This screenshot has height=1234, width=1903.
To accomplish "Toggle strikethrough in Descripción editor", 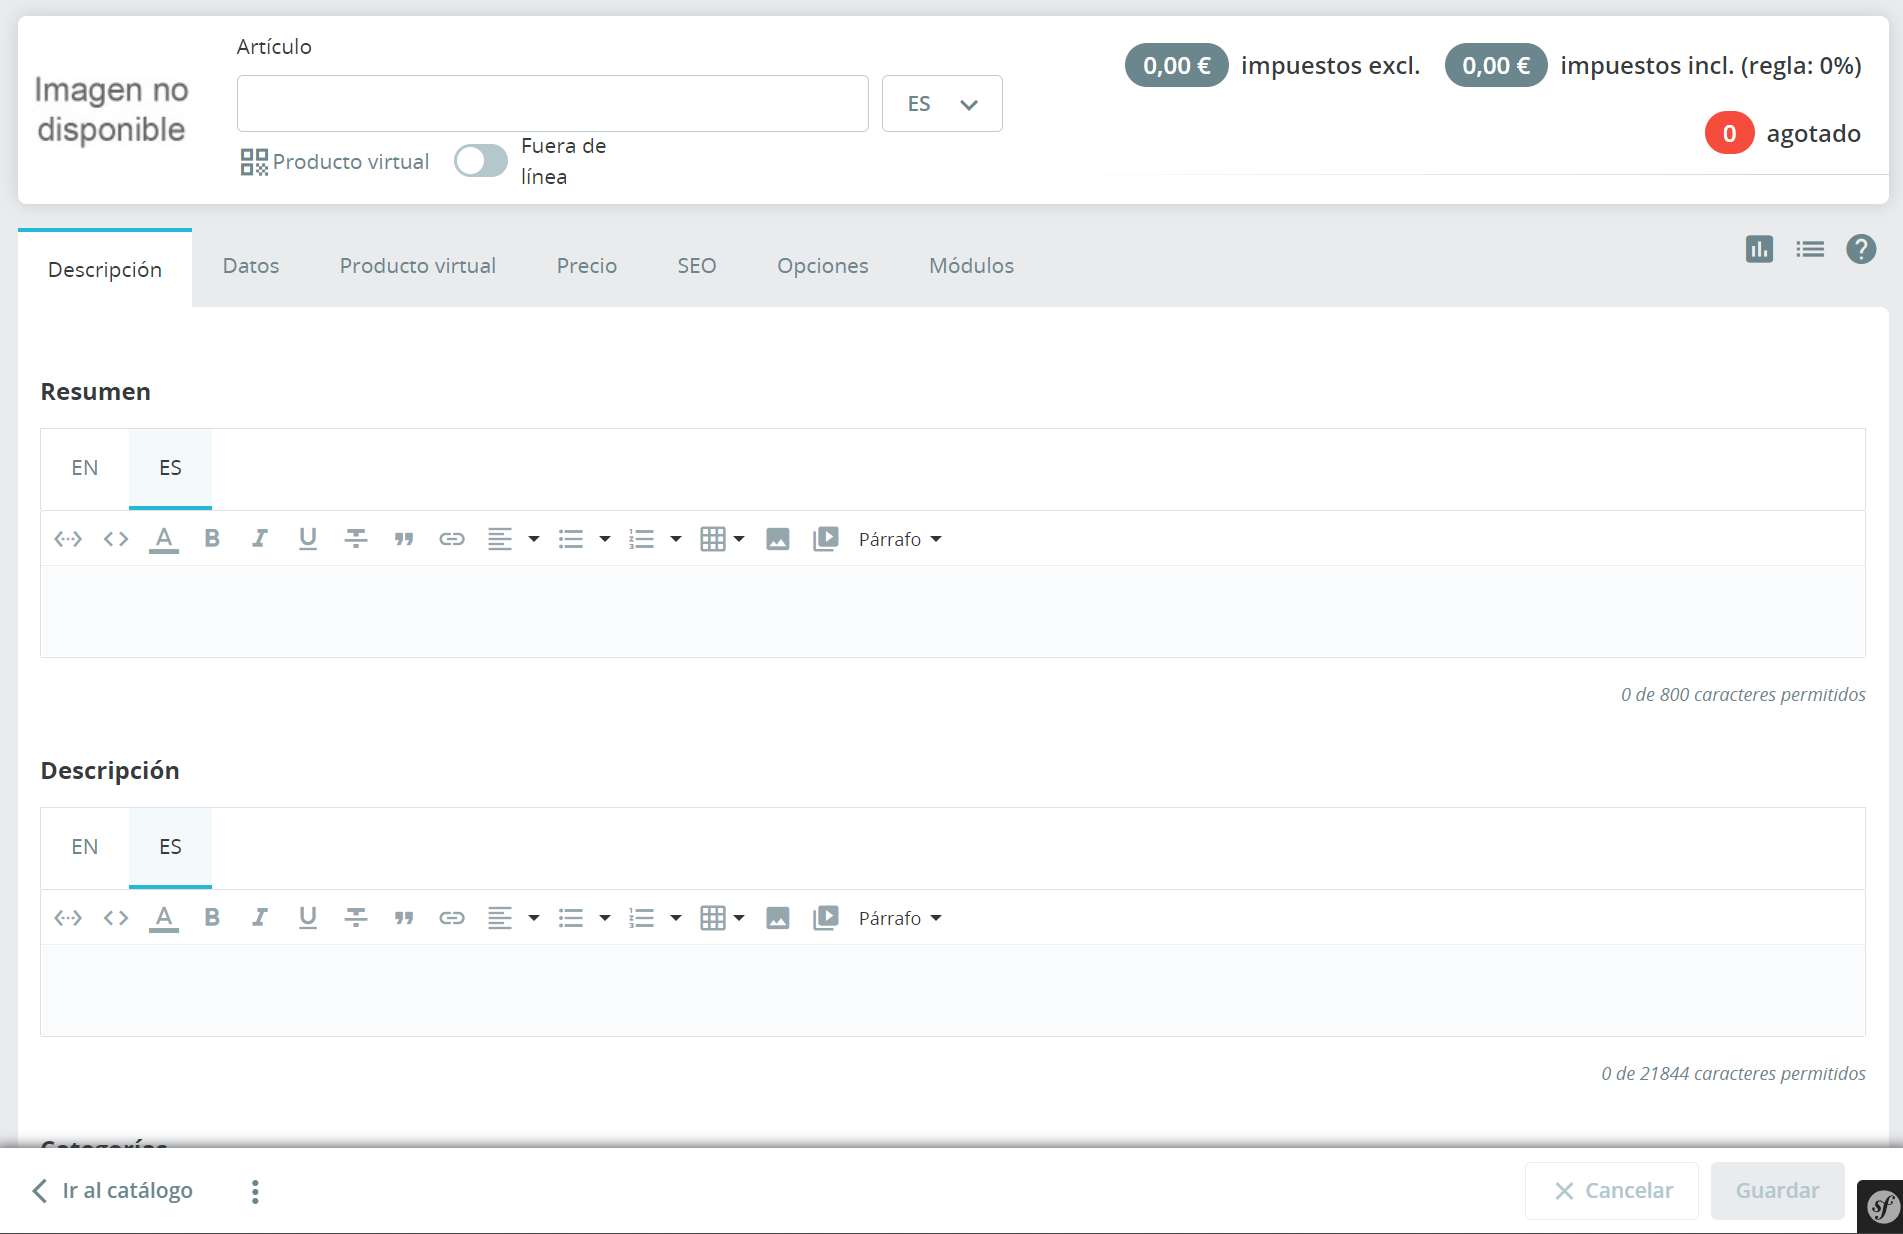I will click(x=356, y=918).
